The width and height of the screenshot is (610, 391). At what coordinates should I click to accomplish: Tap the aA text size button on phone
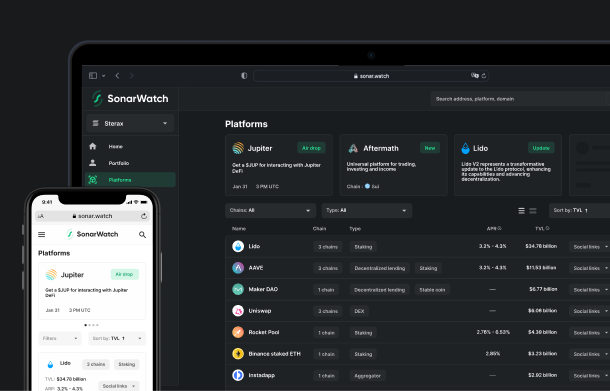(40, 216)
